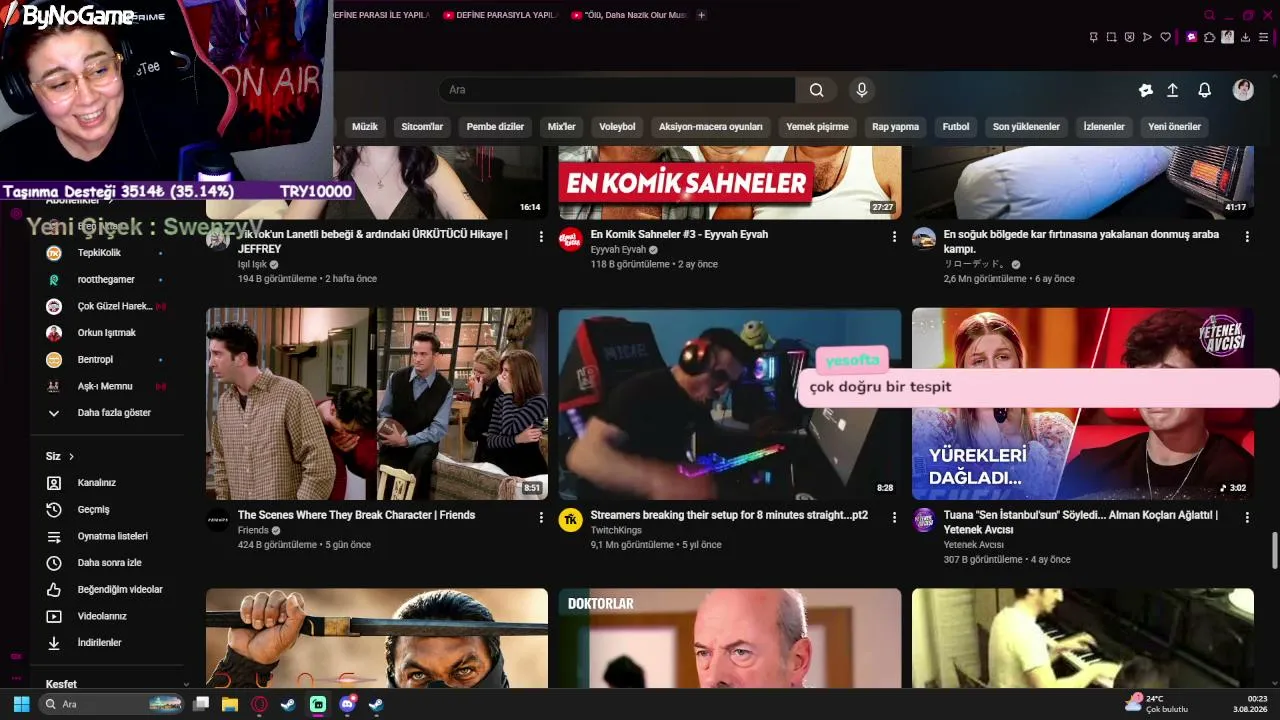Click the star badge icon beside upload
The height and width of the screenshot is (720, 1280).
click(1146, 90)
